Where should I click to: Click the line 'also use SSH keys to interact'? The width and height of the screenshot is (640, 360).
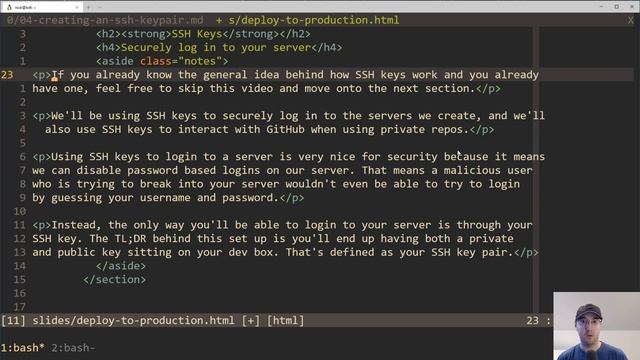[269, 129]
